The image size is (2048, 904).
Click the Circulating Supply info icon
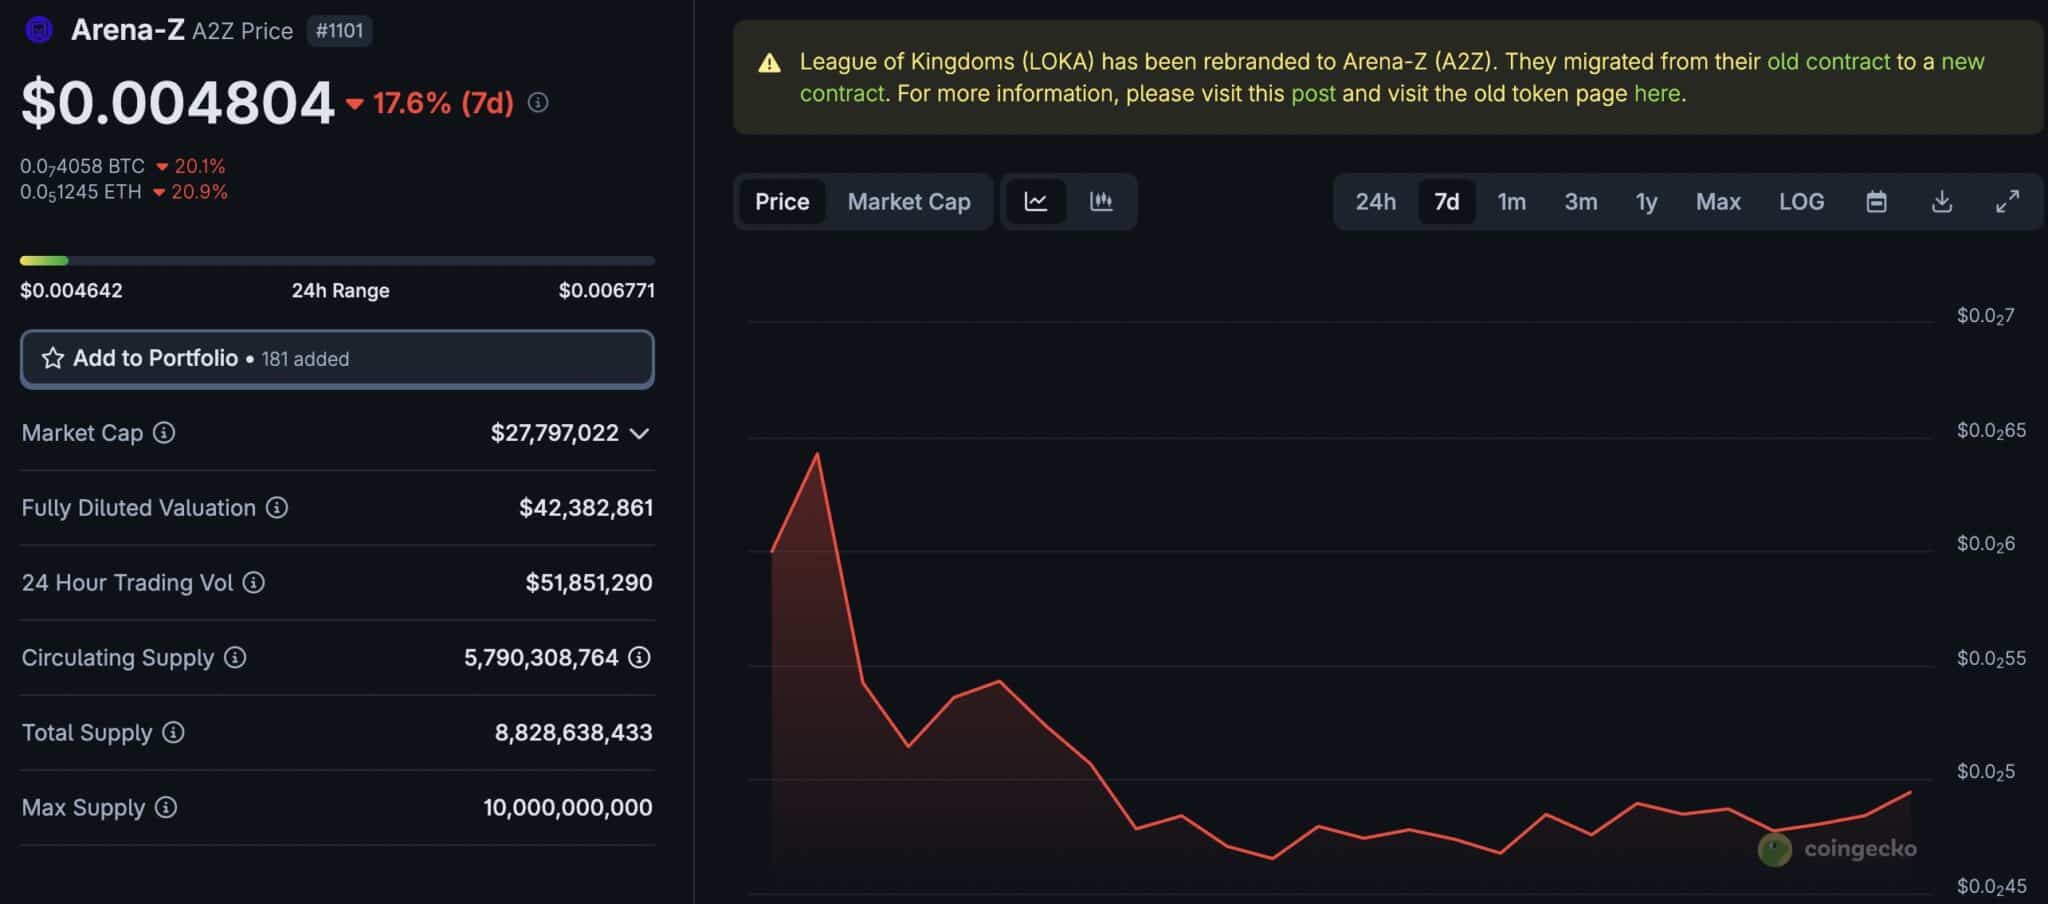[x=235, y=658]
